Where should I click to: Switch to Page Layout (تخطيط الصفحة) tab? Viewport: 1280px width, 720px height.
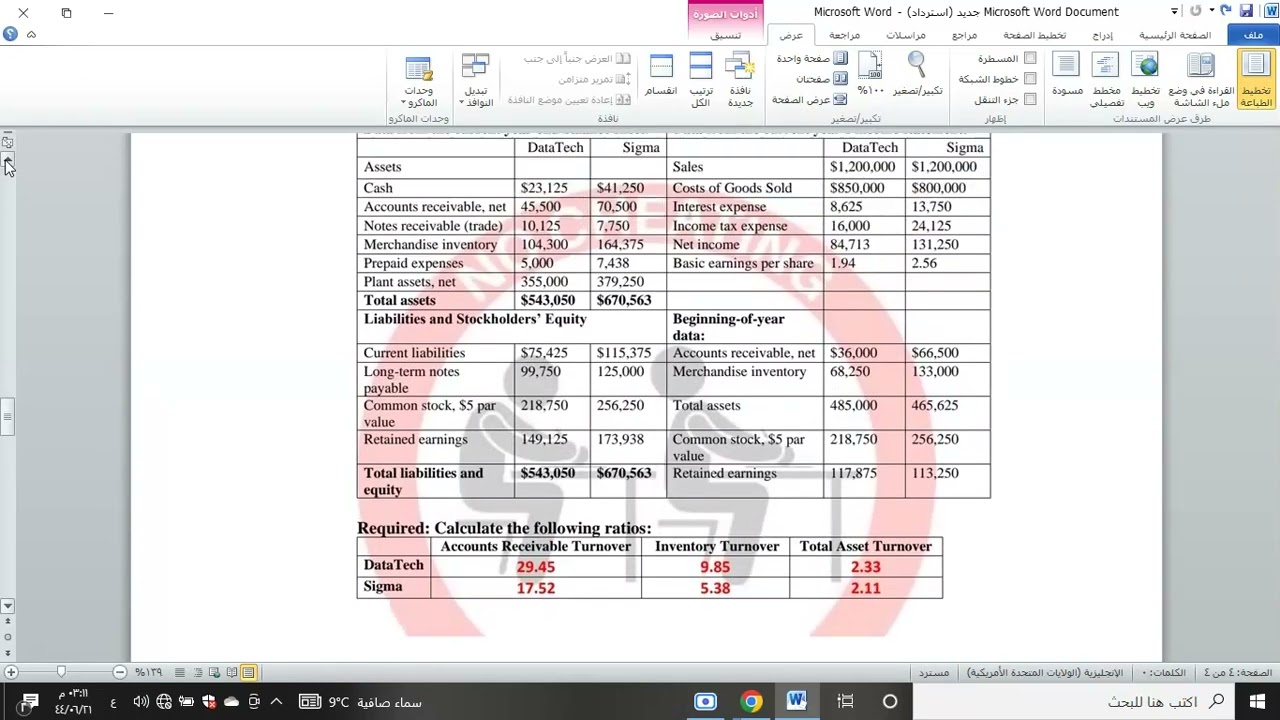pyautogui.click(x=1035, y=35)
